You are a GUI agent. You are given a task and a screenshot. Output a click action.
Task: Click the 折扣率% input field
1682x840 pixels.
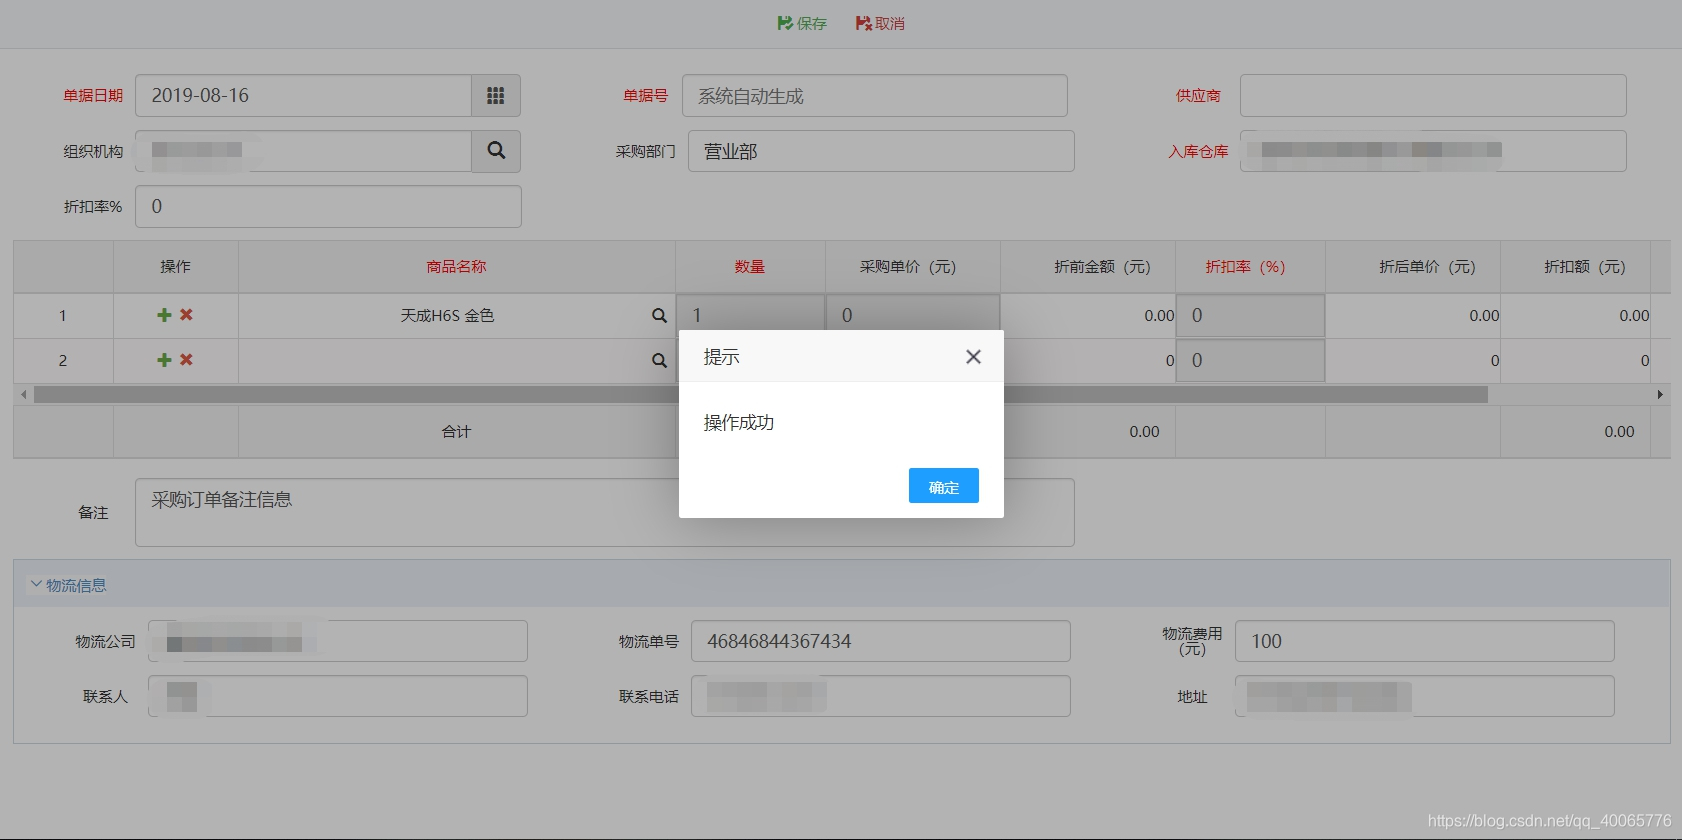[328, 206]
